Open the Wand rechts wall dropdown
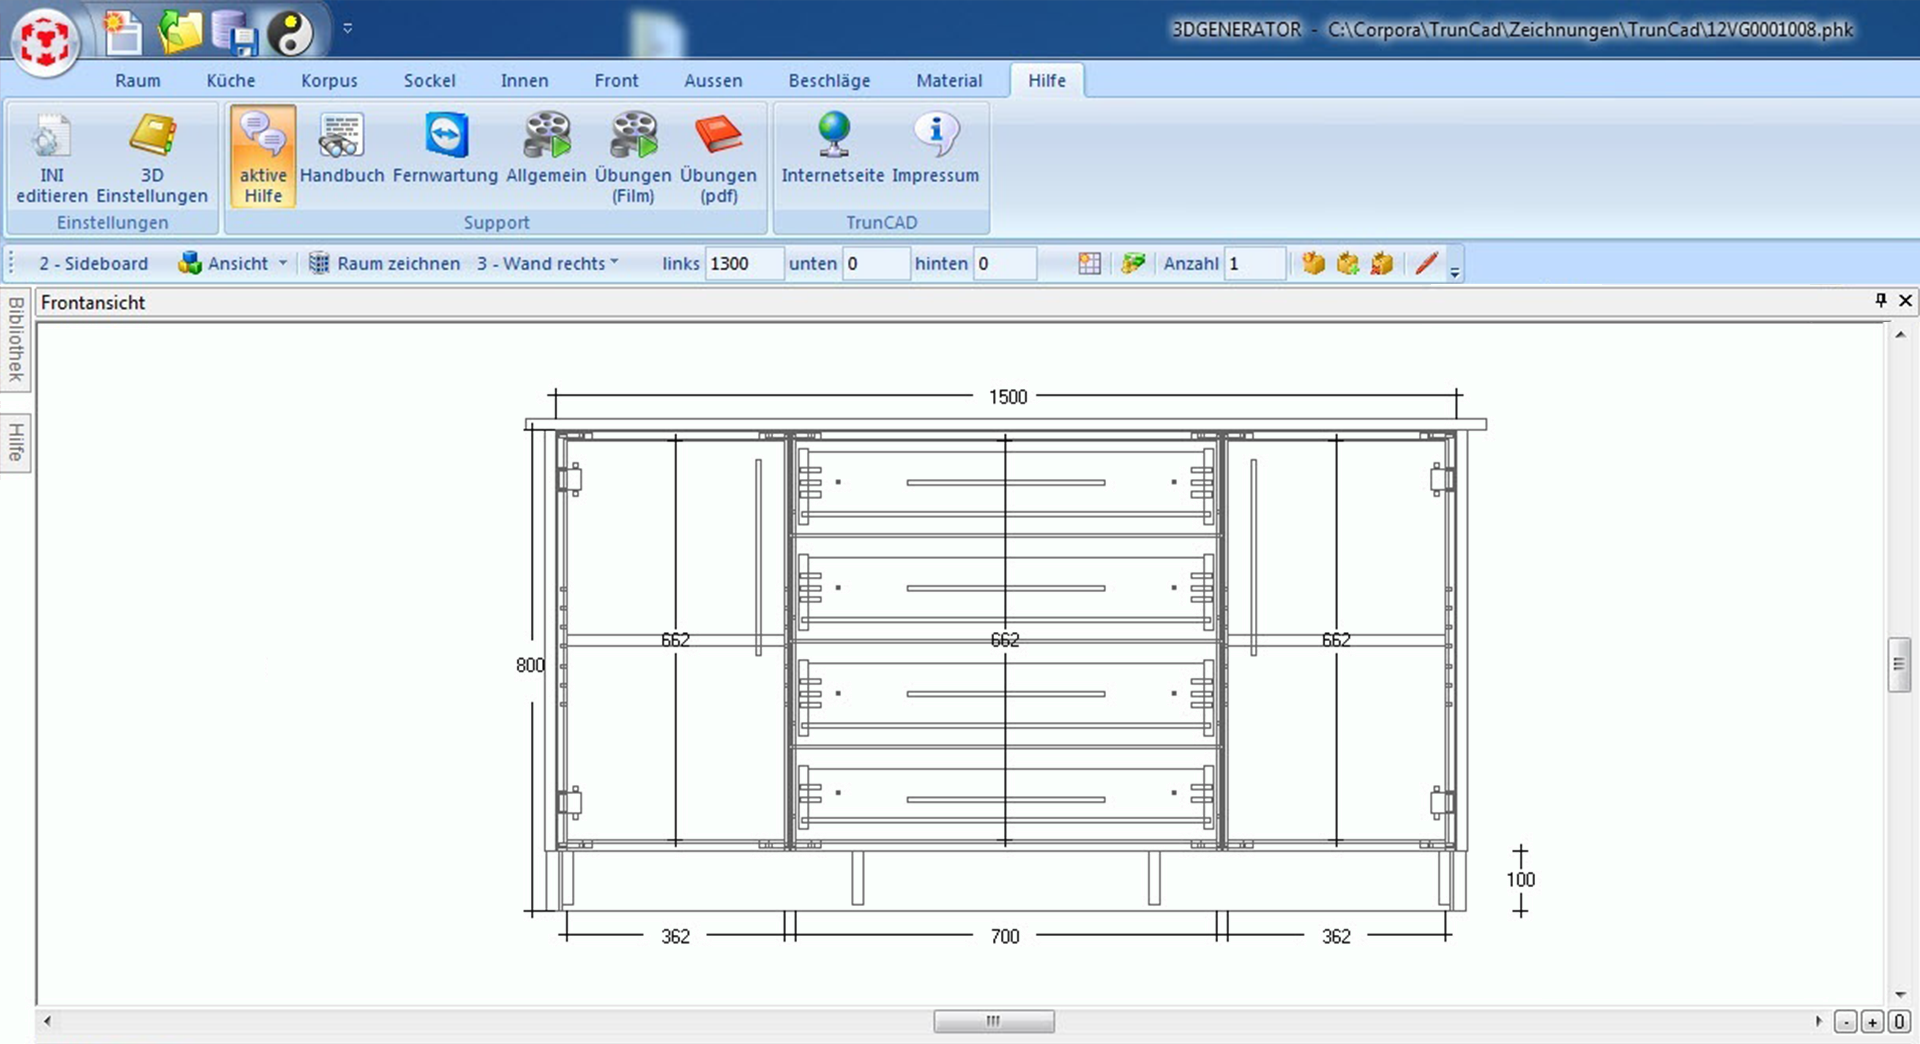This screenshot has height=1044, width=1920. pos(547,263)
